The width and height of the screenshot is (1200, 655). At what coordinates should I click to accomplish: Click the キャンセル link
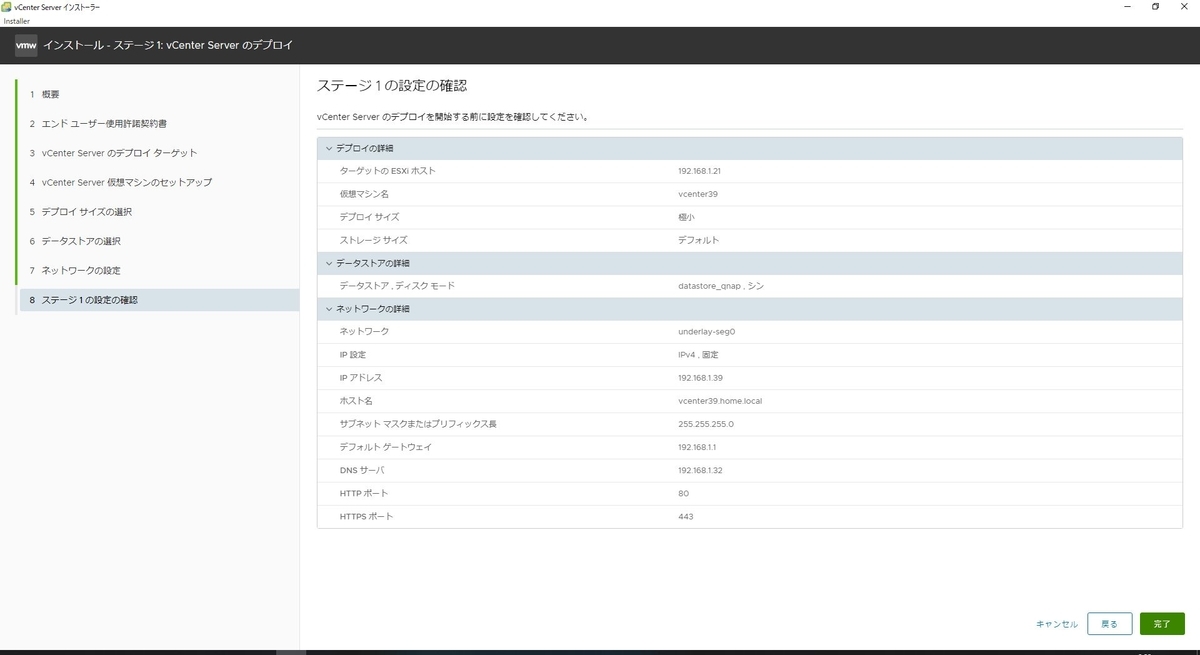[1057, 624]
